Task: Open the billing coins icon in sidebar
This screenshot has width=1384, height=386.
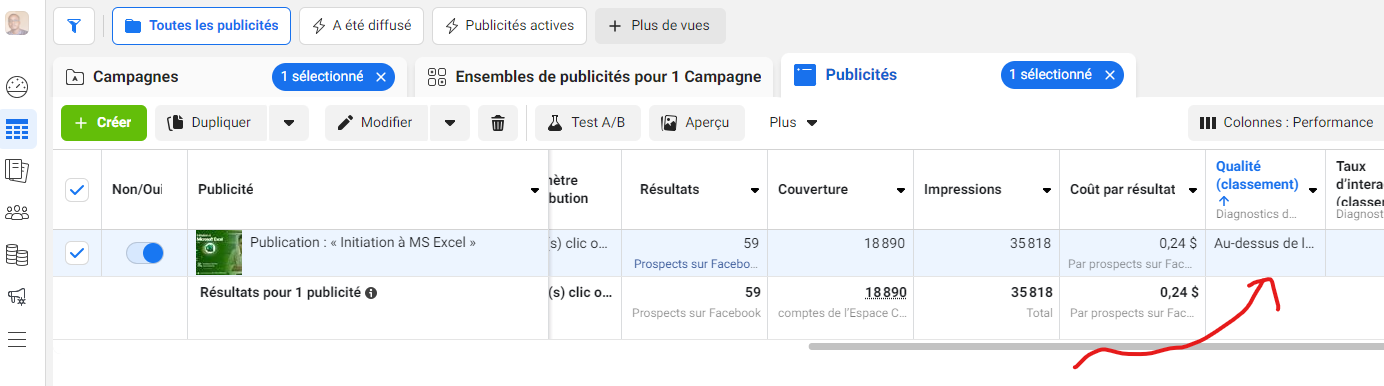Action: click(17, 255)
